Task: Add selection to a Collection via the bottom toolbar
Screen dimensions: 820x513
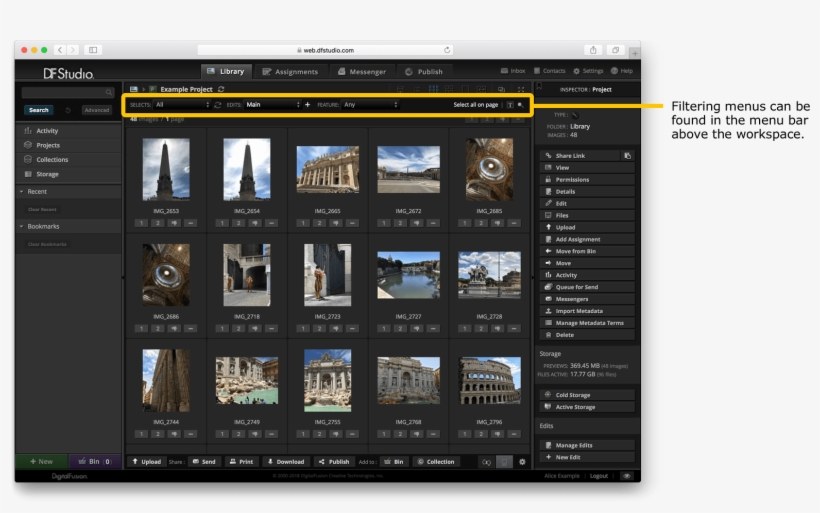Action: [x=436, y=462]
